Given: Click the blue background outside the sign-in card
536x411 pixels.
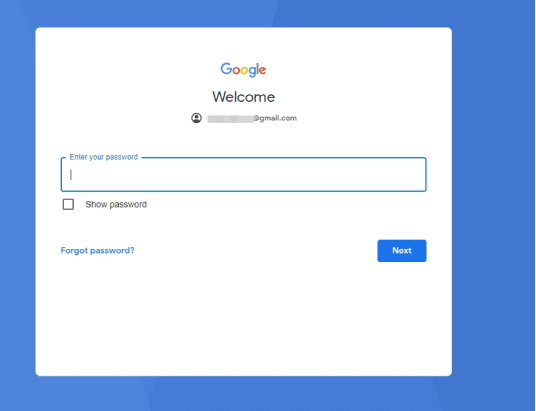Looking at the screenshot, I should [x=492, y=205].
